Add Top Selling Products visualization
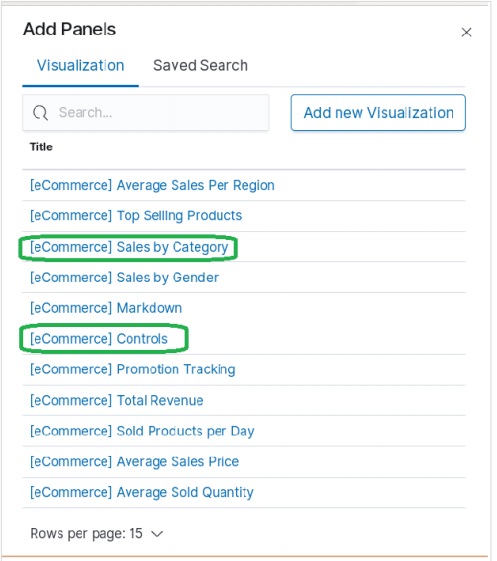The height and width of the screenshot is (561, 497). point(136,216)
